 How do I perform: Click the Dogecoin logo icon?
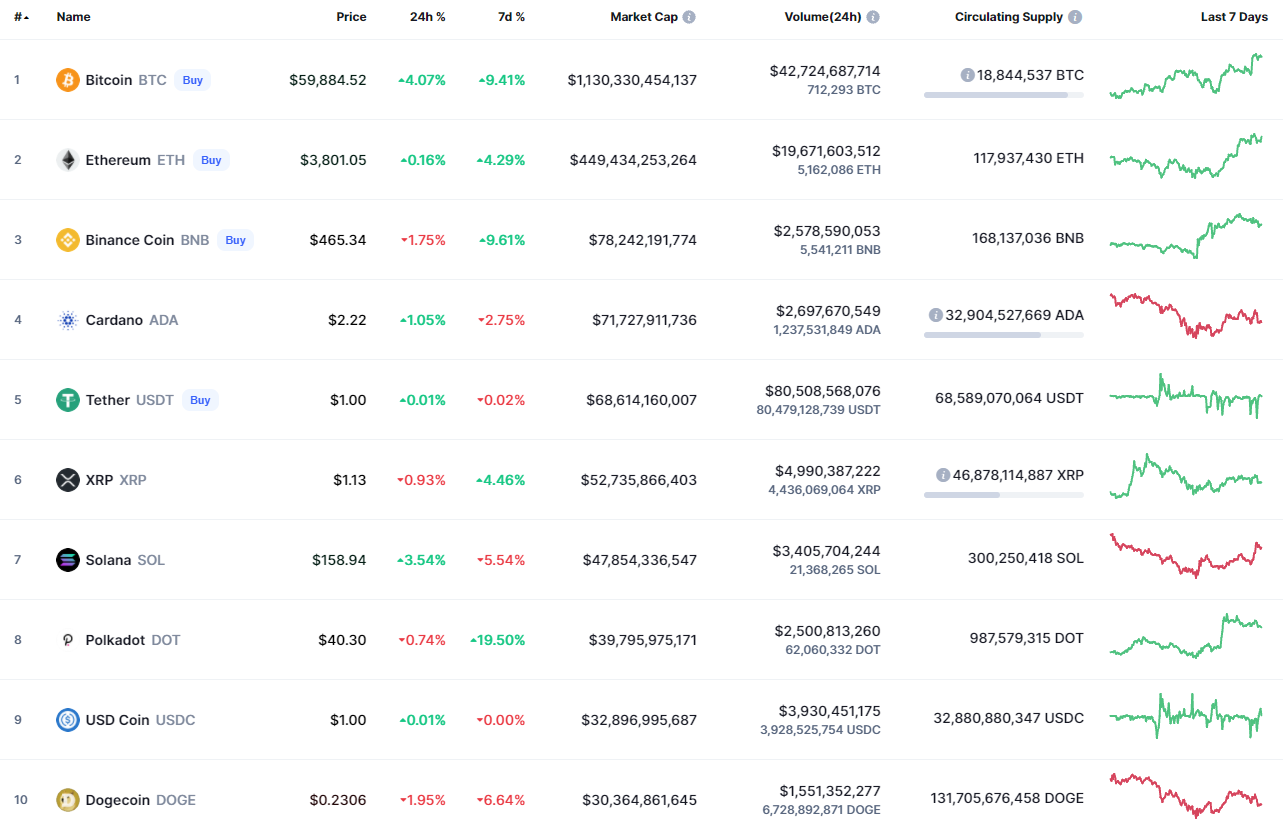click(68, 800)
